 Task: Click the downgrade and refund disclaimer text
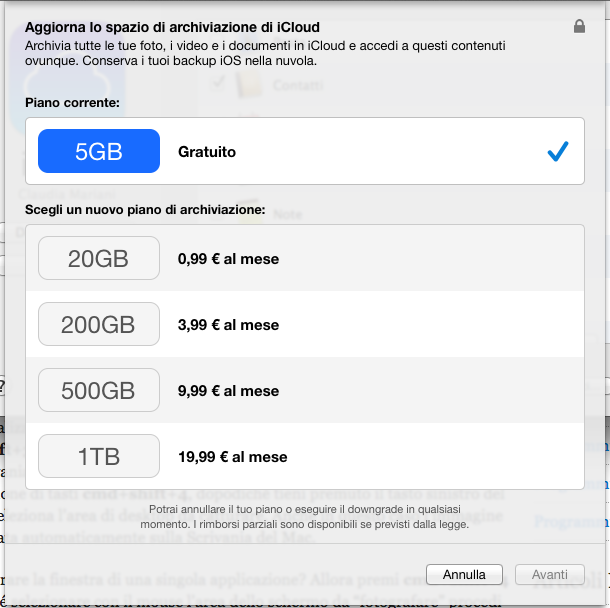click(x=305, y=518)
